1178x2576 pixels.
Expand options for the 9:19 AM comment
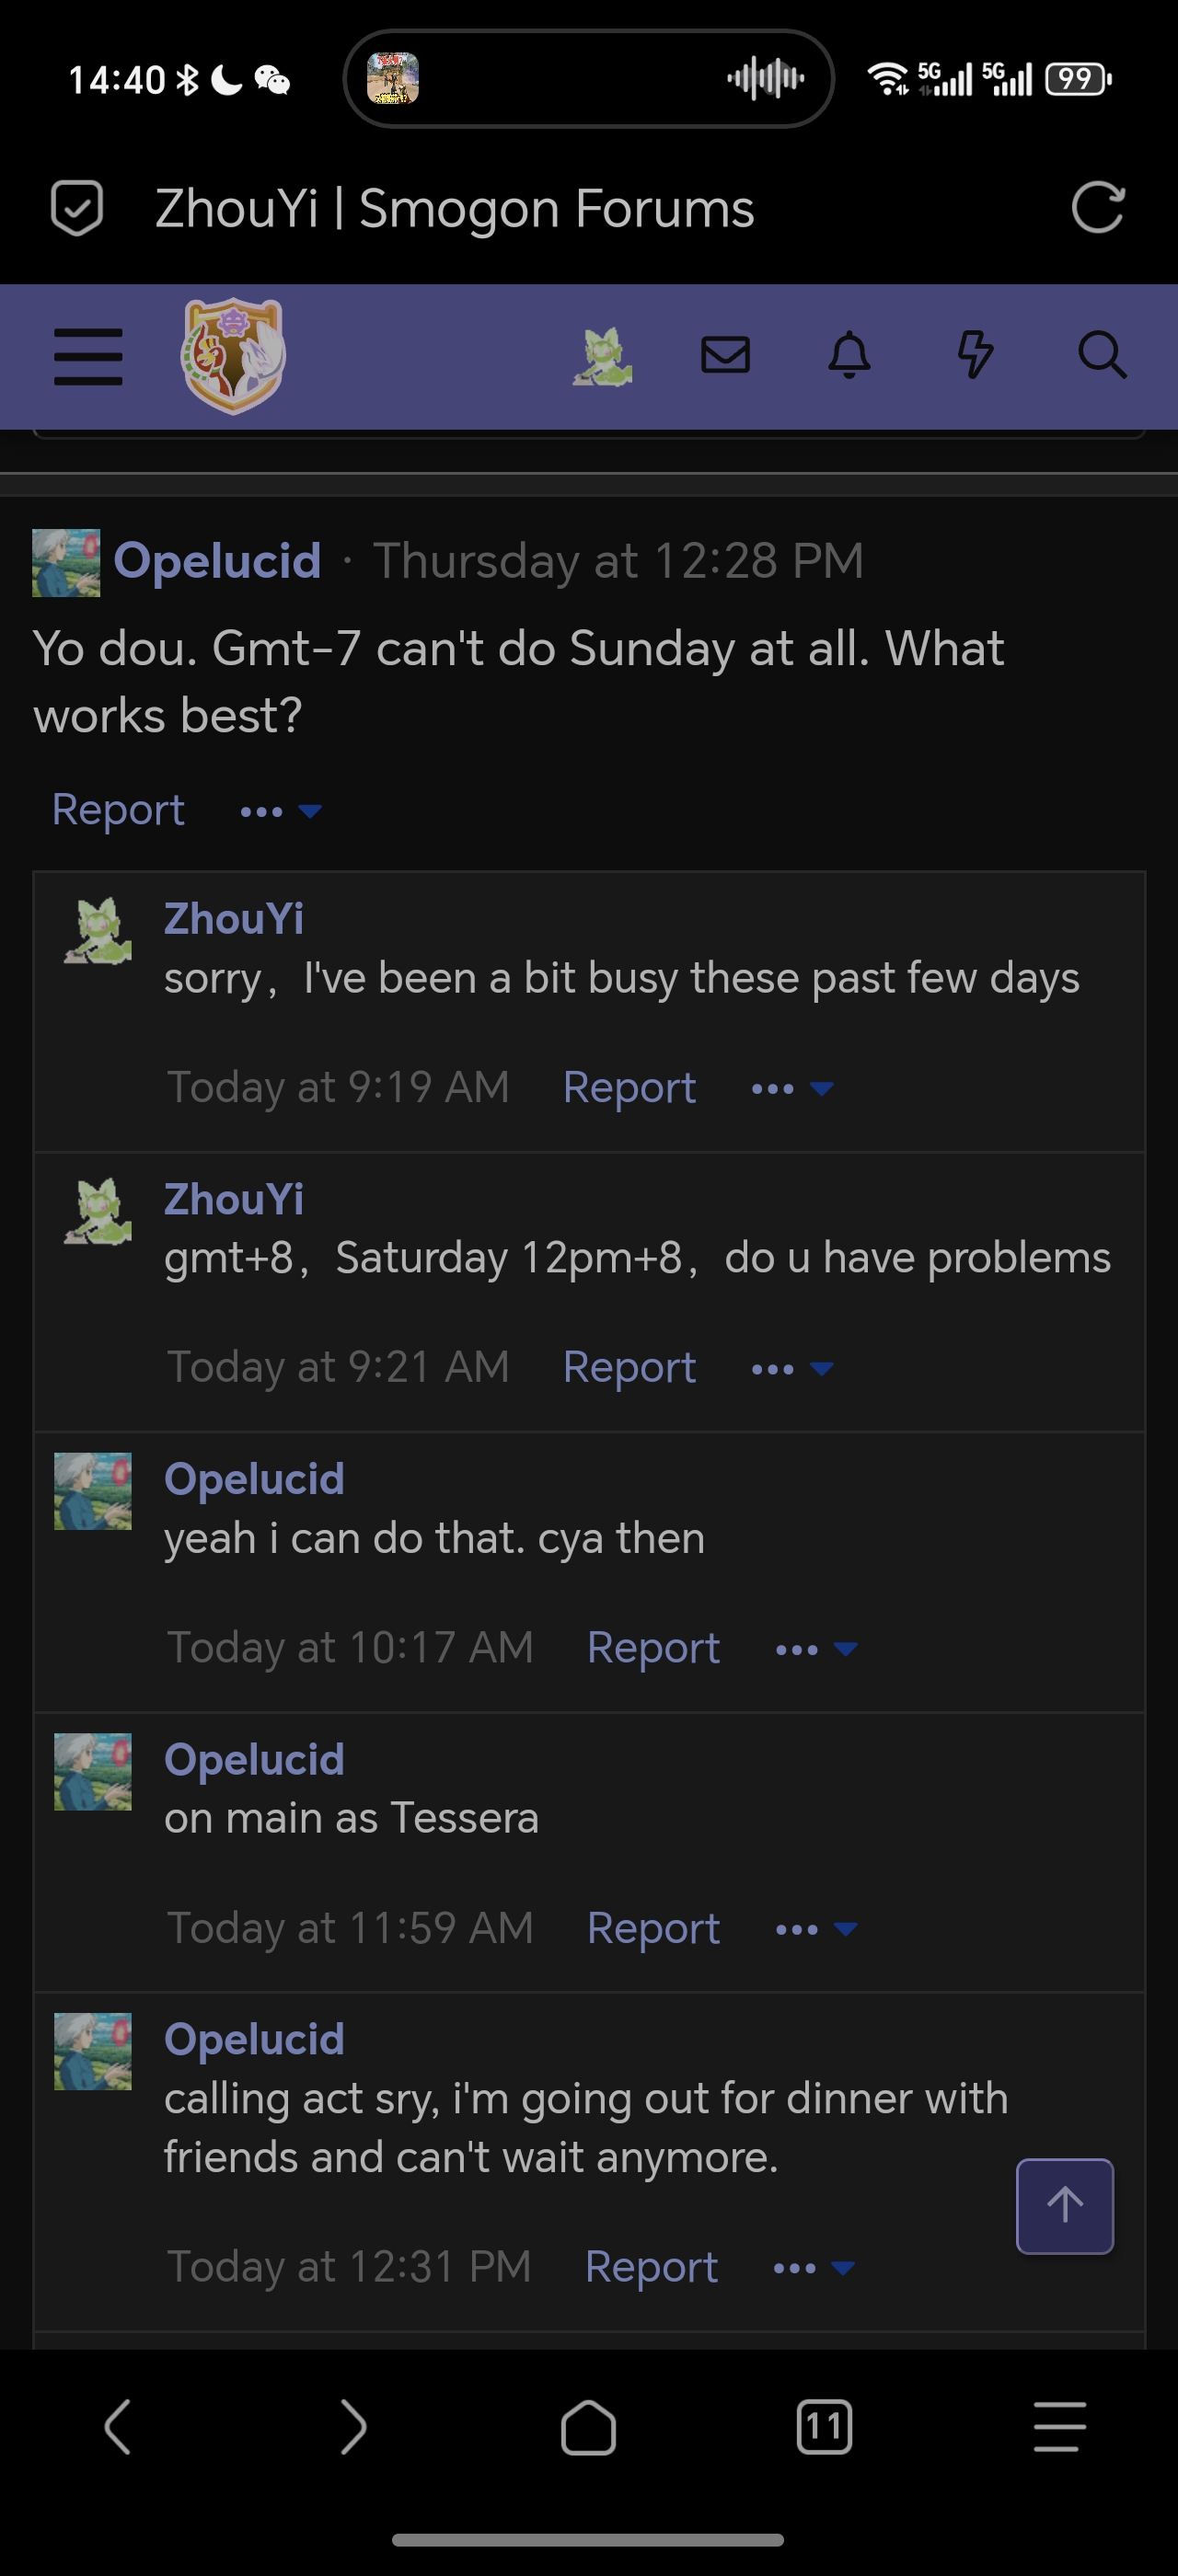point(792,1088)
